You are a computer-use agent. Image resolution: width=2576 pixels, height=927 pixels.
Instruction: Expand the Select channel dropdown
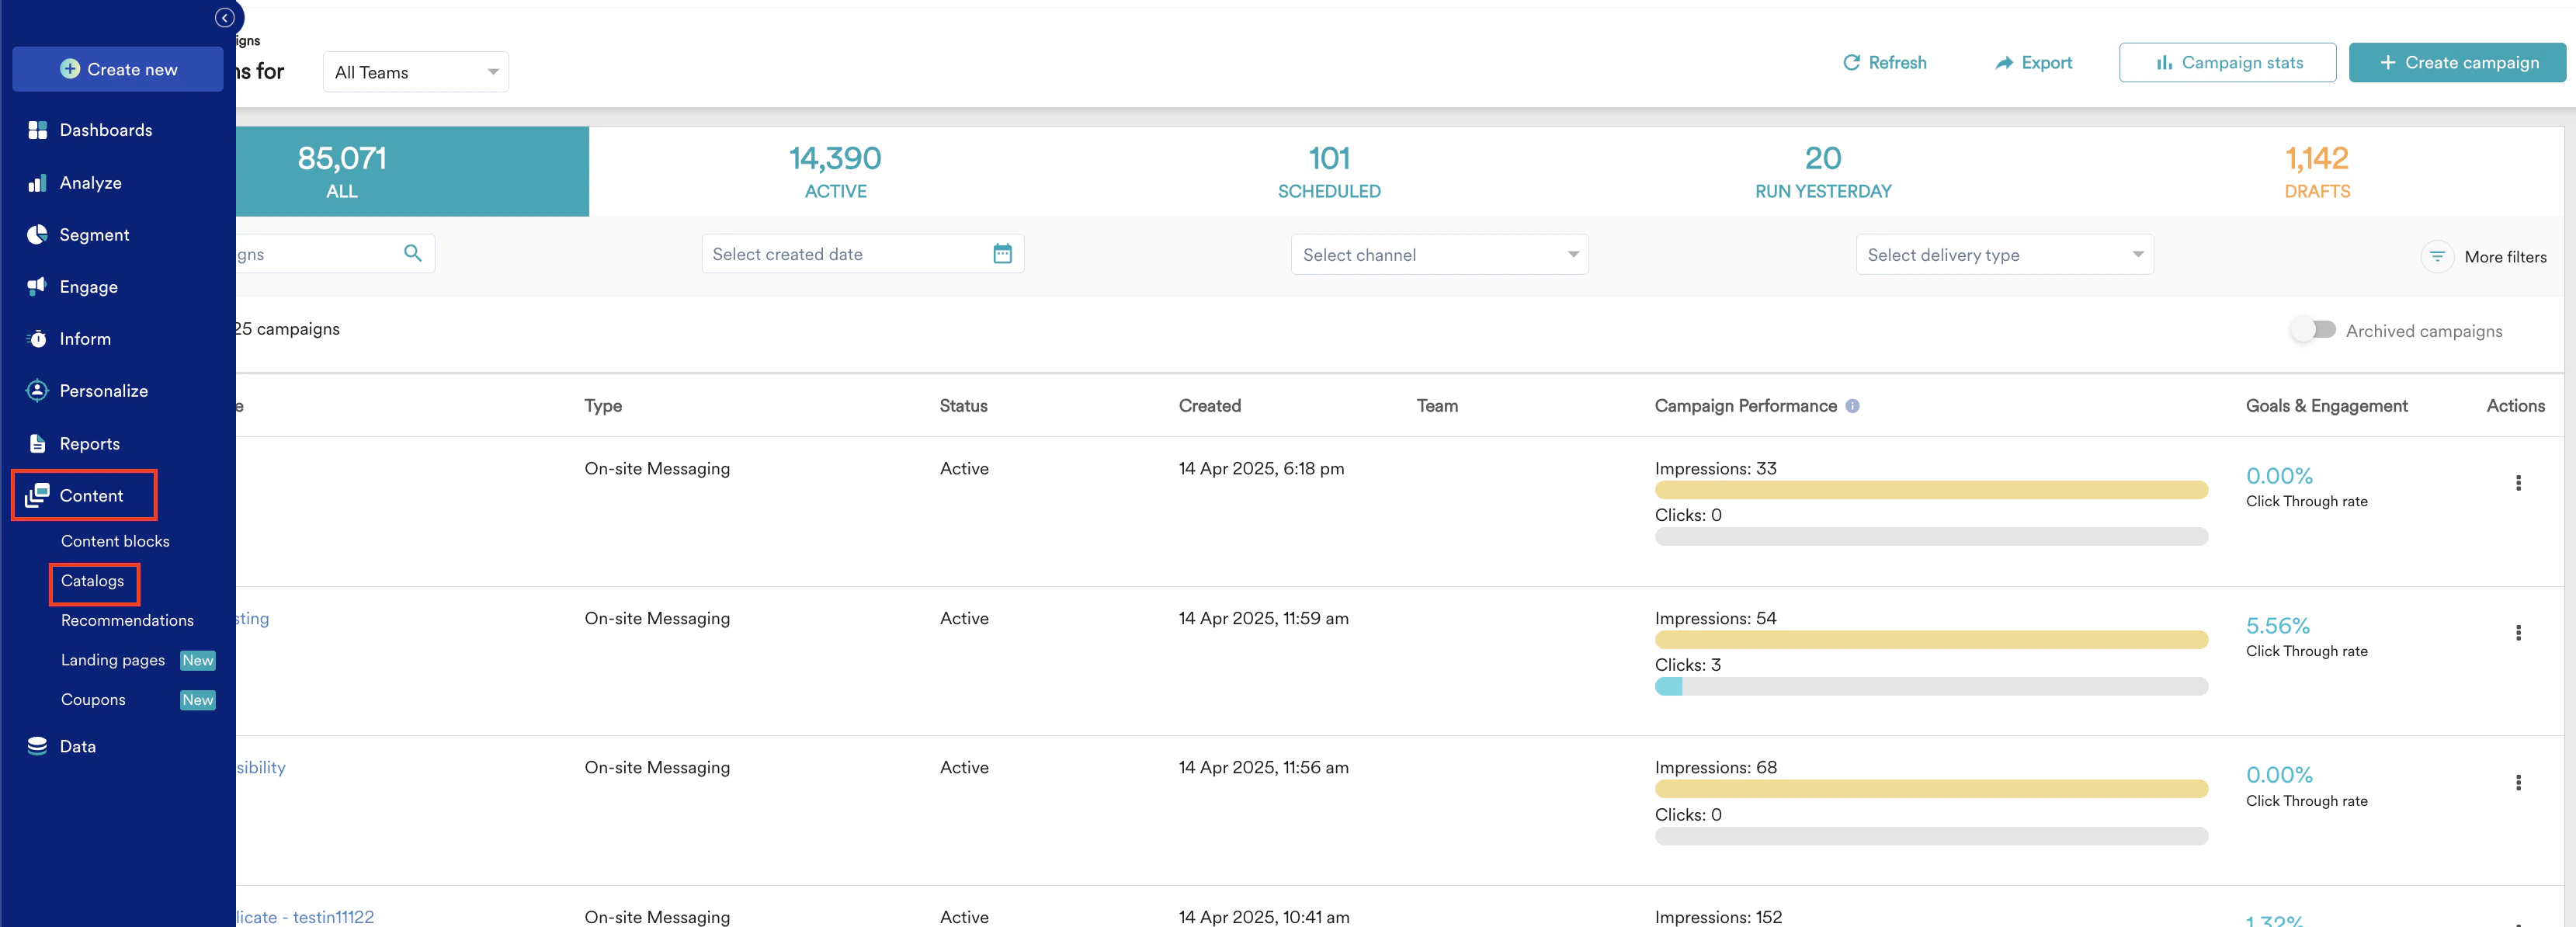[1438, 255]
